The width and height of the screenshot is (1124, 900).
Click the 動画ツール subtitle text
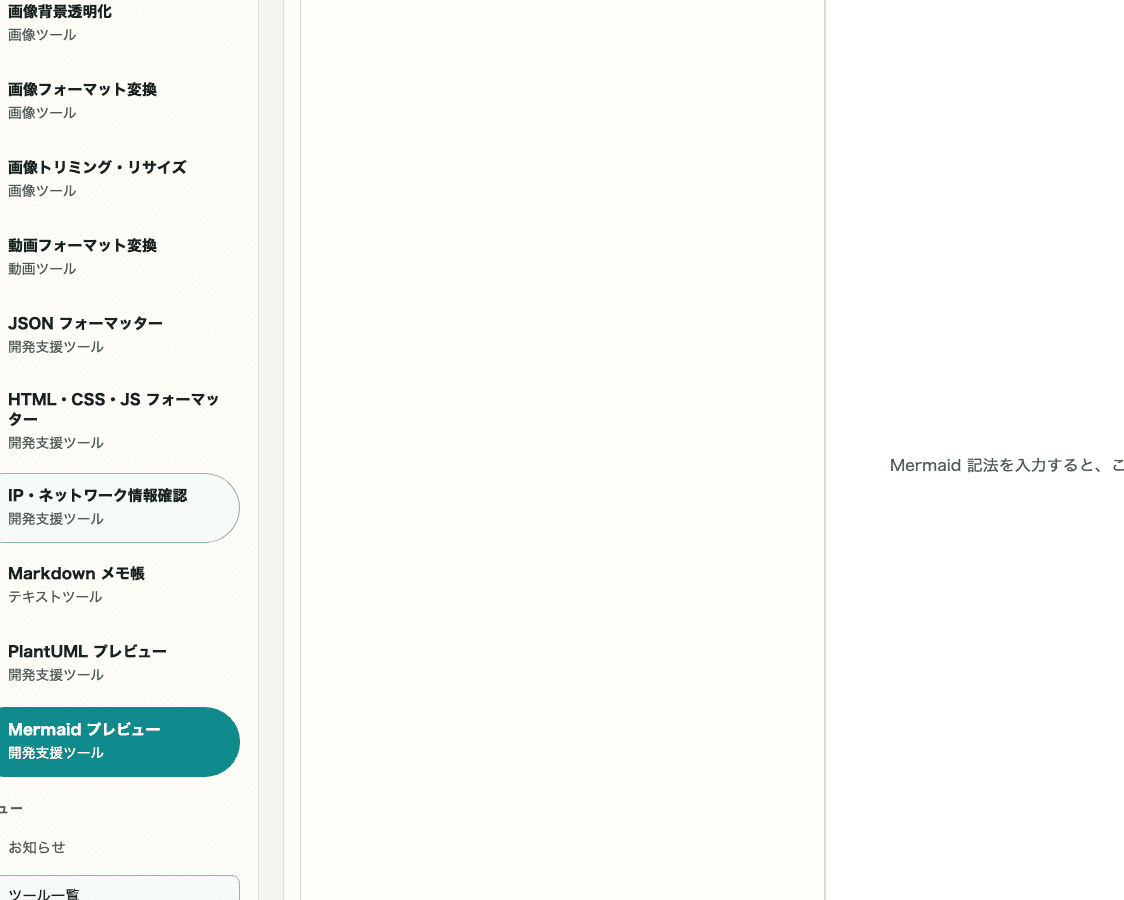pos(41,268)
